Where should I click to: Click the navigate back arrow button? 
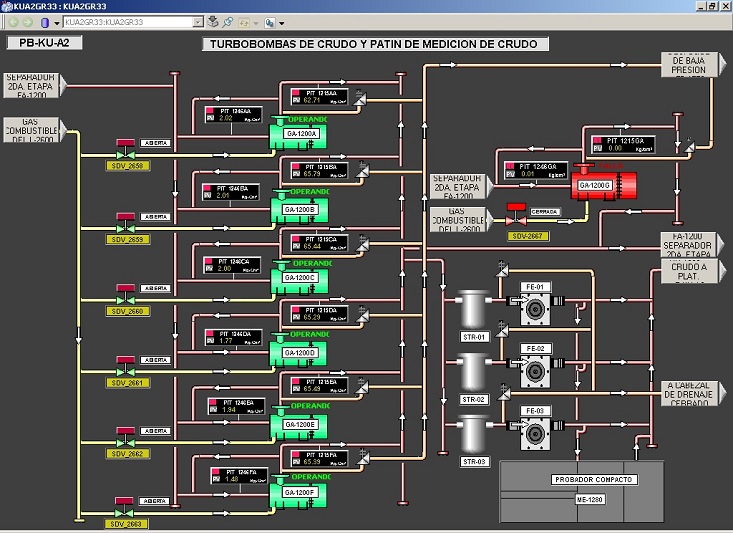click(x=14, y=21)
